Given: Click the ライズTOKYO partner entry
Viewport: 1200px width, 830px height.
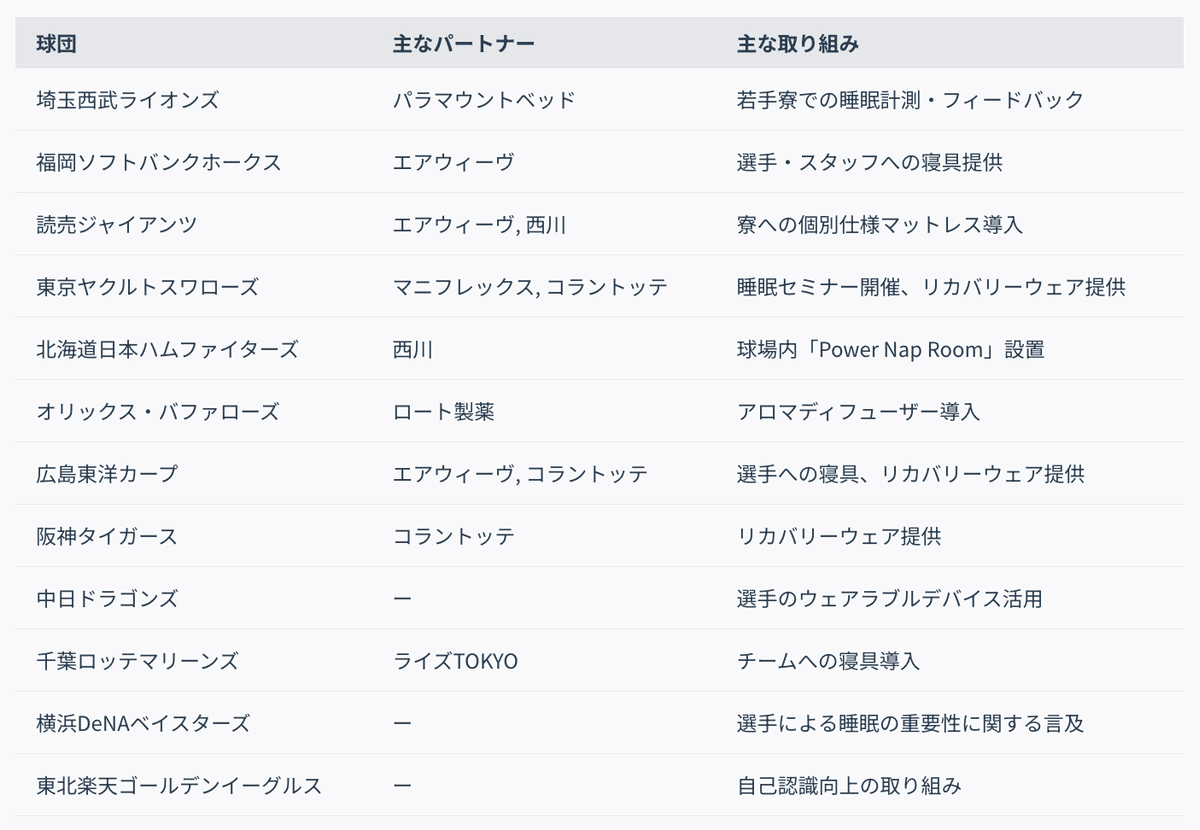Looking at the screenshot, I should click(455, 661).
